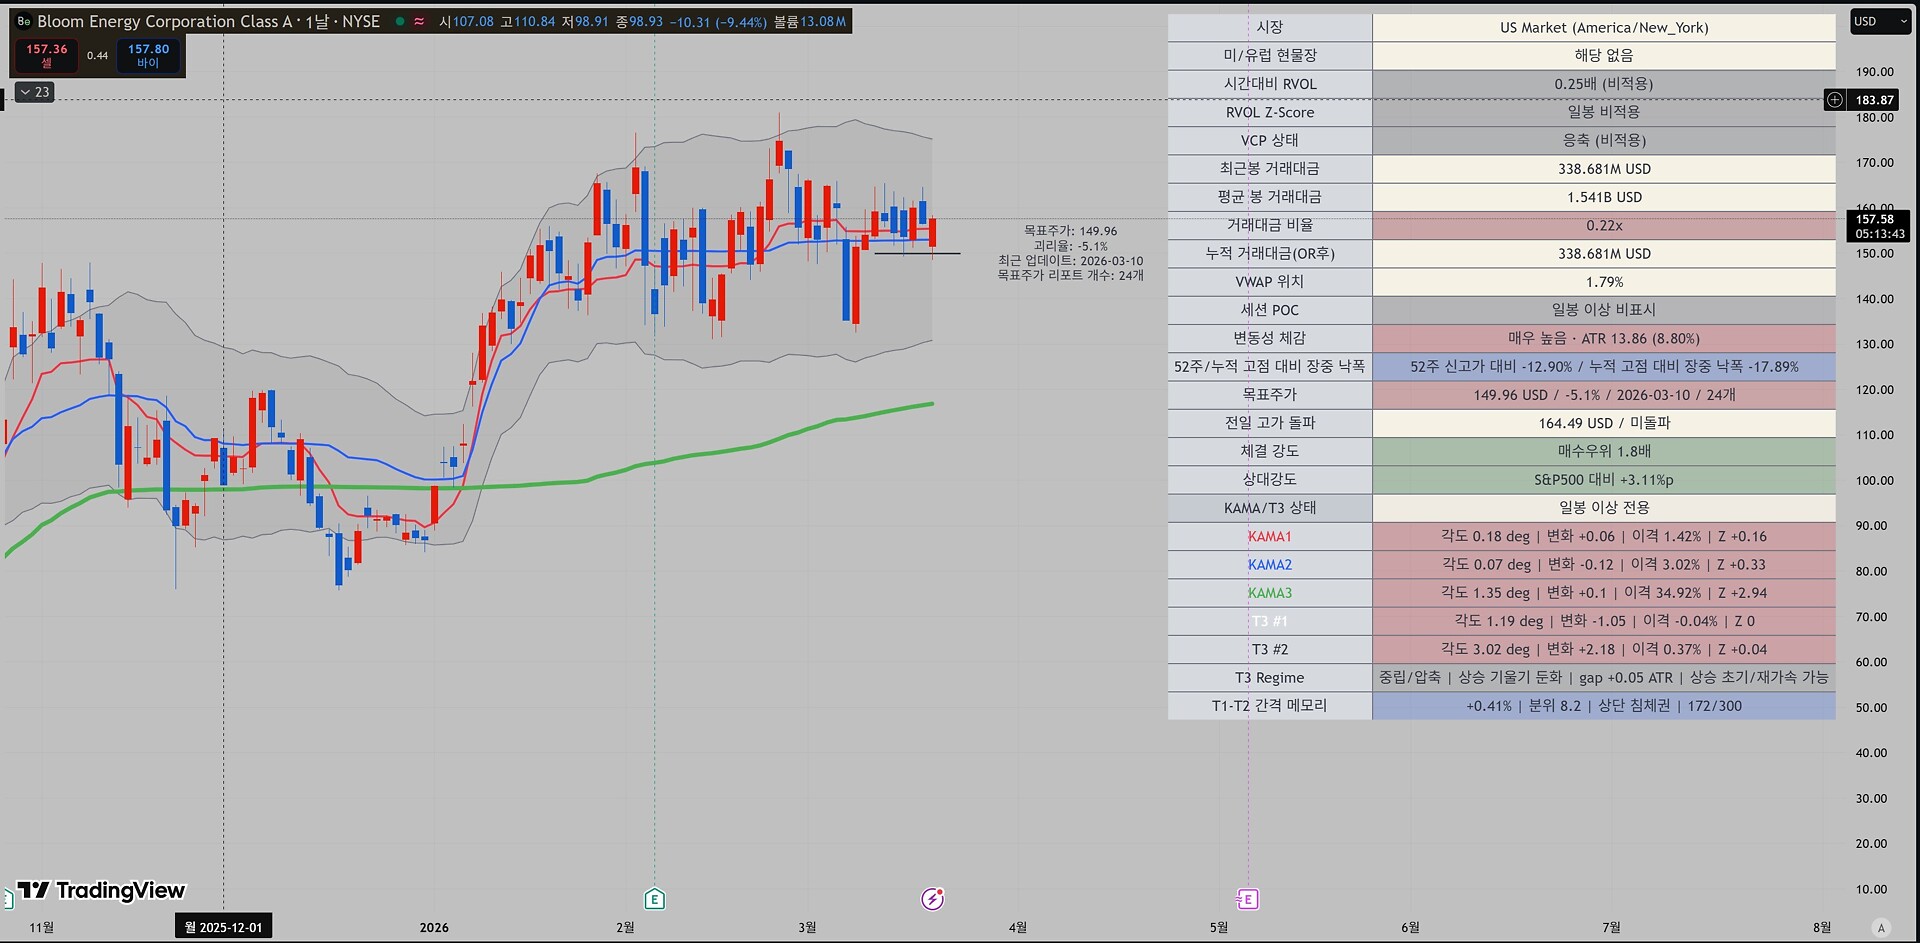The height and width of the screenshot is (943, 1920).
Task: Click the blue 'KAMA2' row label
Action: 1270,565
